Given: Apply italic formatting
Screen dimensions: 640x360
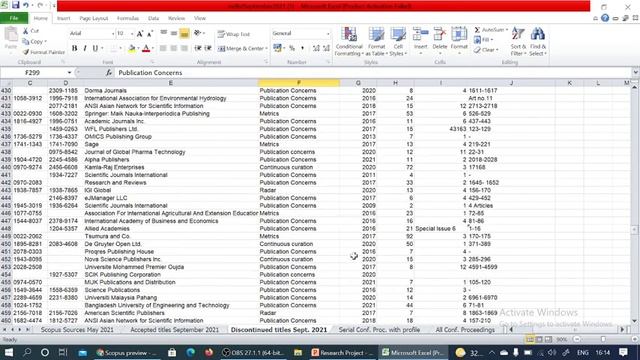Looking at the screenshot, I should pyautogui.click(x=85, y=49).
